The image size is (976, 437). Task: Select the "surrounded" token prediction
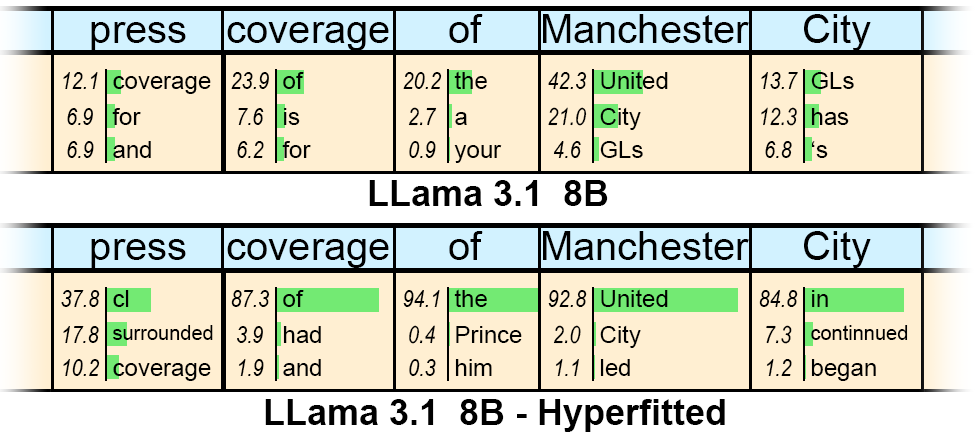pos(162,333)
